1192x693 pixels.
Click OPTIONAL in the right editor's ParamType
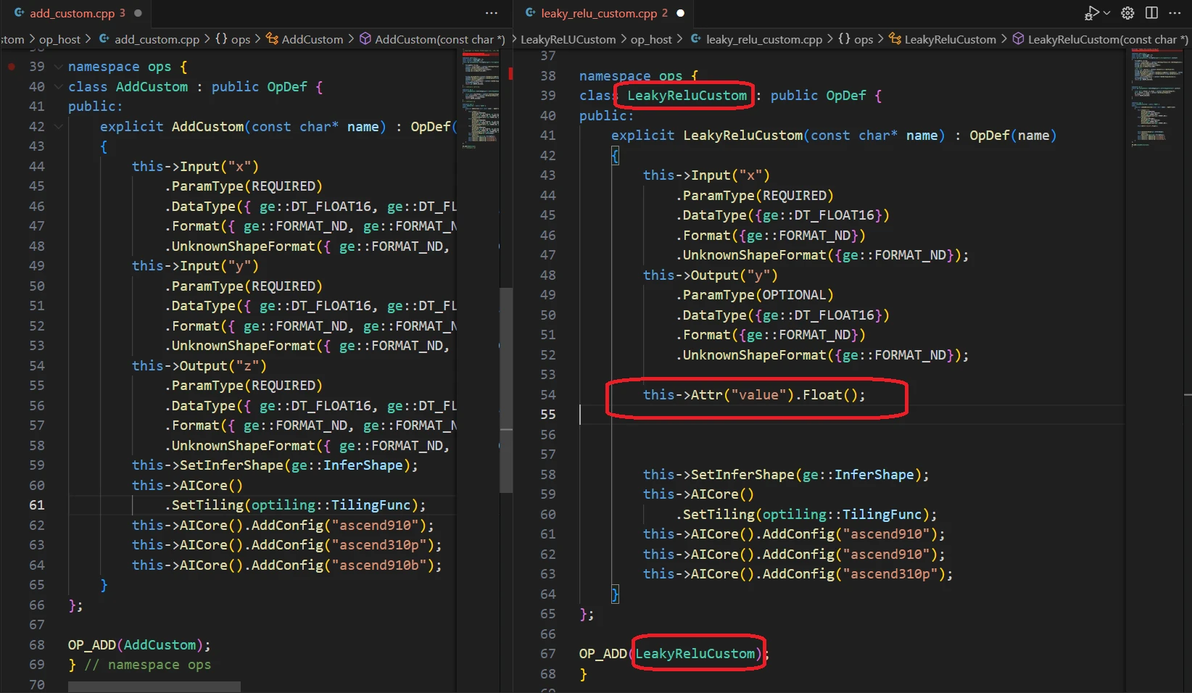pos(794,295)
